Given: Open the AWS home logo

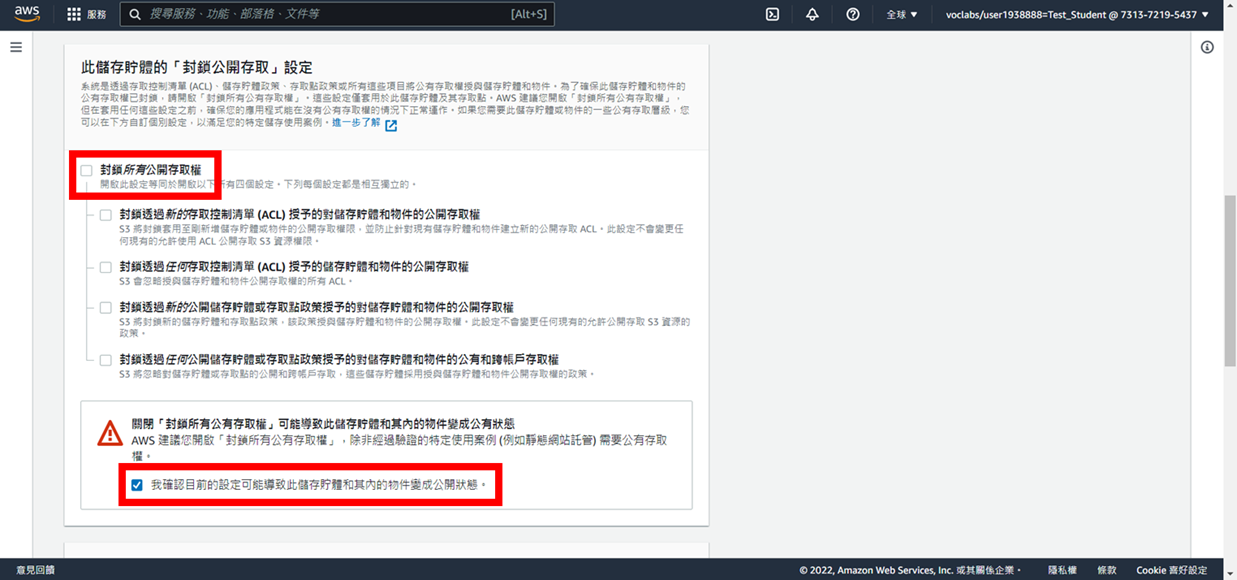Looking at the screenshot, I should pos(26,14).
